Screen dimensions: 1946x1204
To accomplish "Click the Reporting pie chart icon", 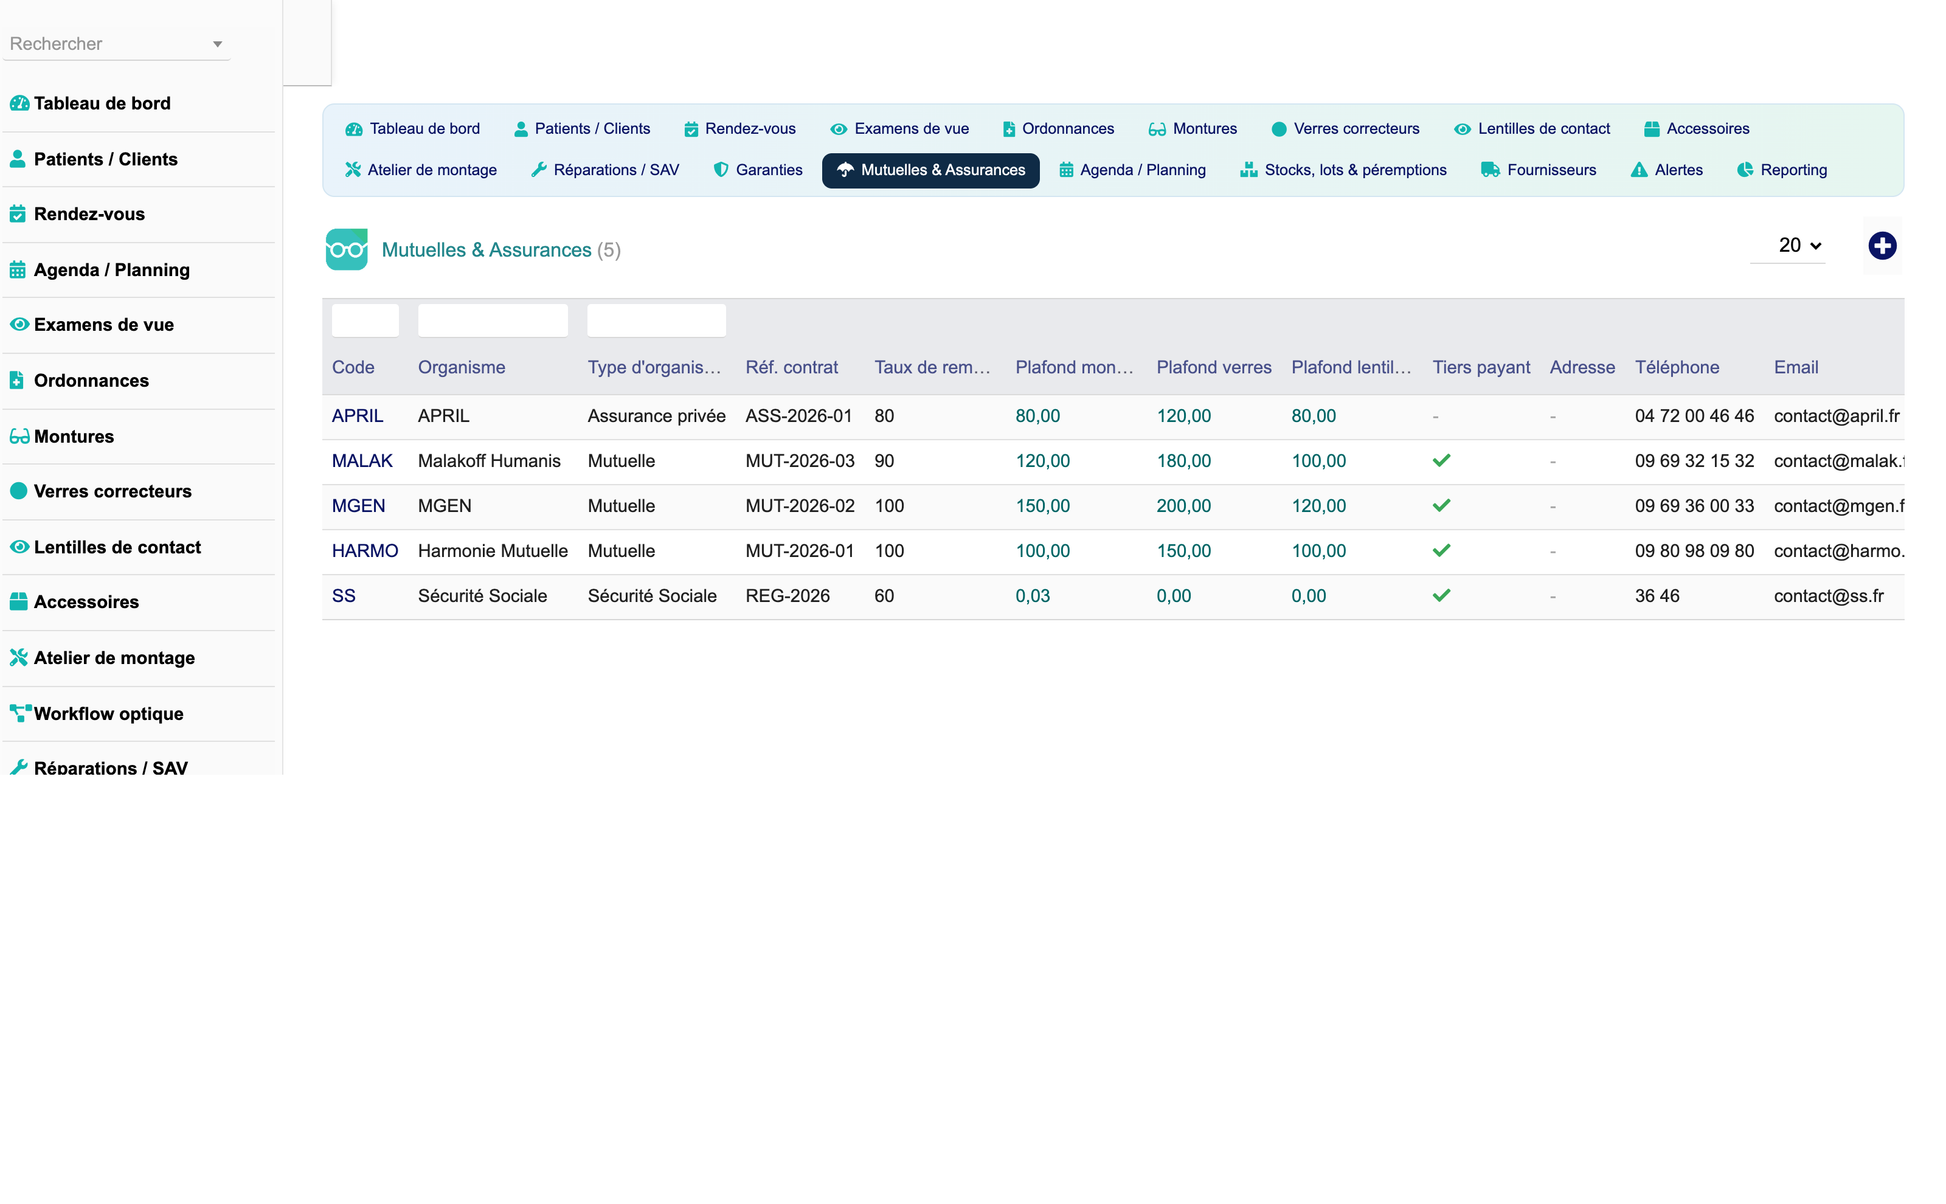I will tap(1745, 170).
